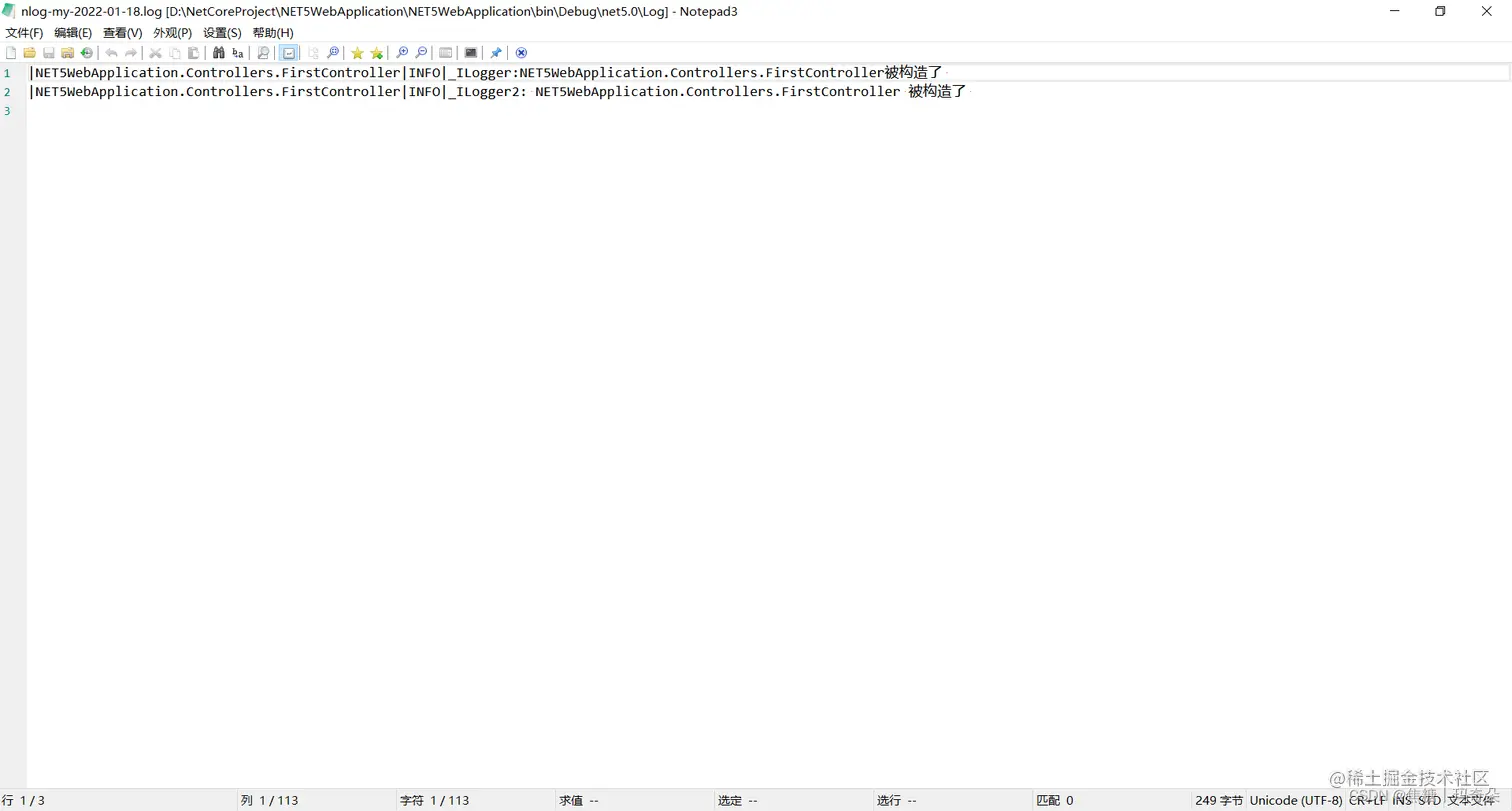This screenshot has width=1512, height=811.
Task: Open Replace with the 'b-a' icon
Action: point(237,53)
